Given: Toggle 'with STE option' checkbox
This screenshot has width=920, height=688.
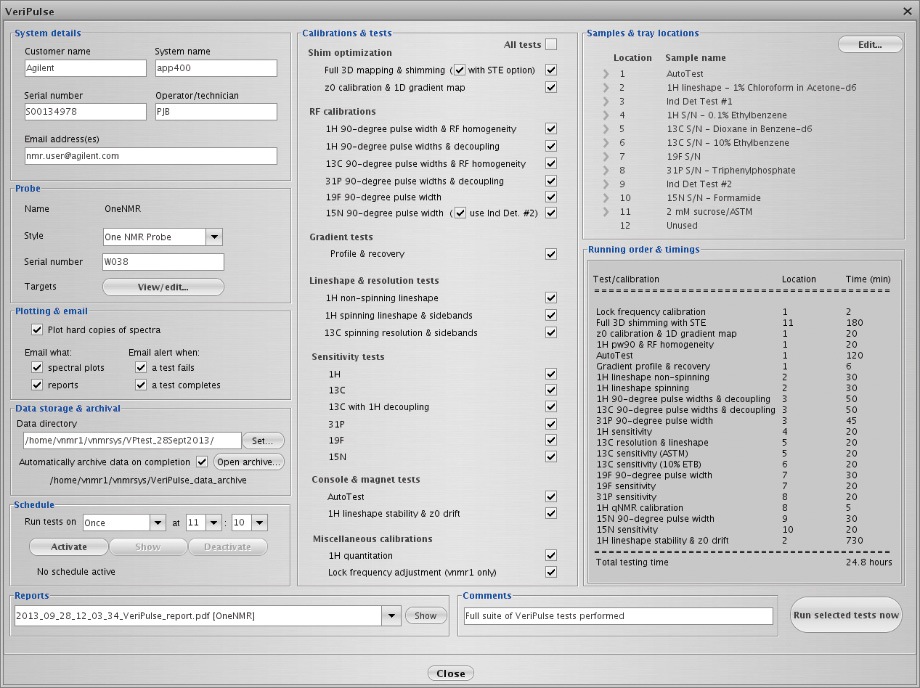Looking at the screenshot, I should pos(459,70).
